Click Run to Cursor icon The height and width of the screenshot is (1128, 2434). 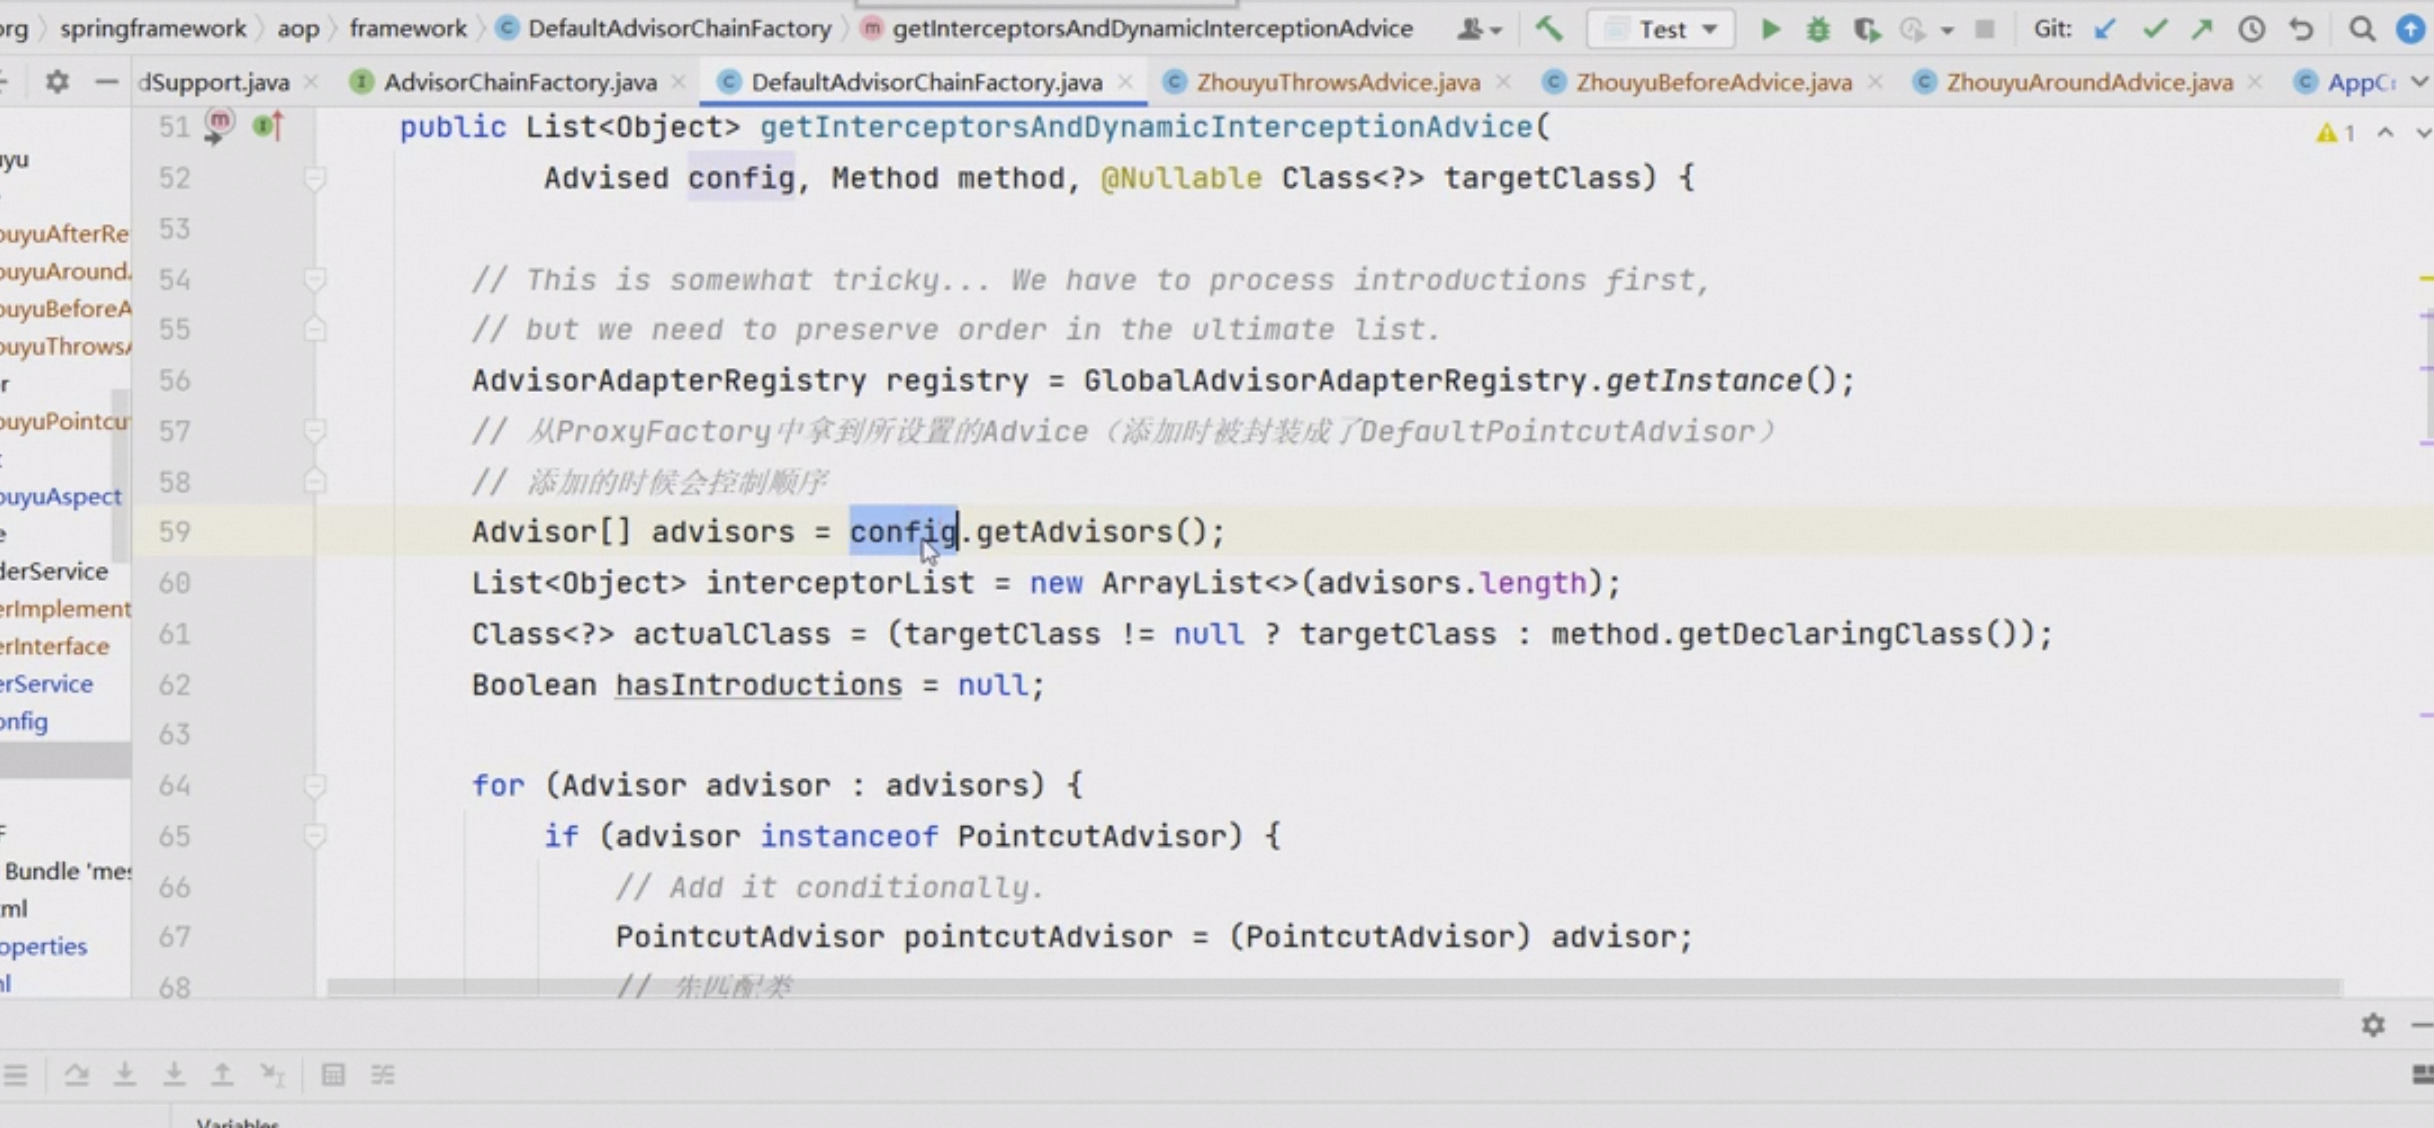[272, 1074]
